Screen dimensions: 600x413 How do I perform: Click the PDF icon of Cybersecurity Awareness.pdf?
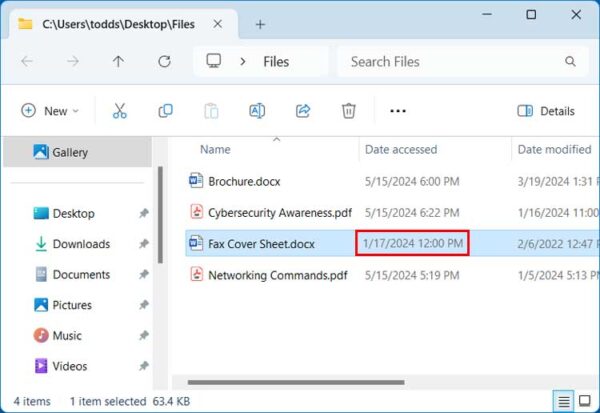click(197, 212)
